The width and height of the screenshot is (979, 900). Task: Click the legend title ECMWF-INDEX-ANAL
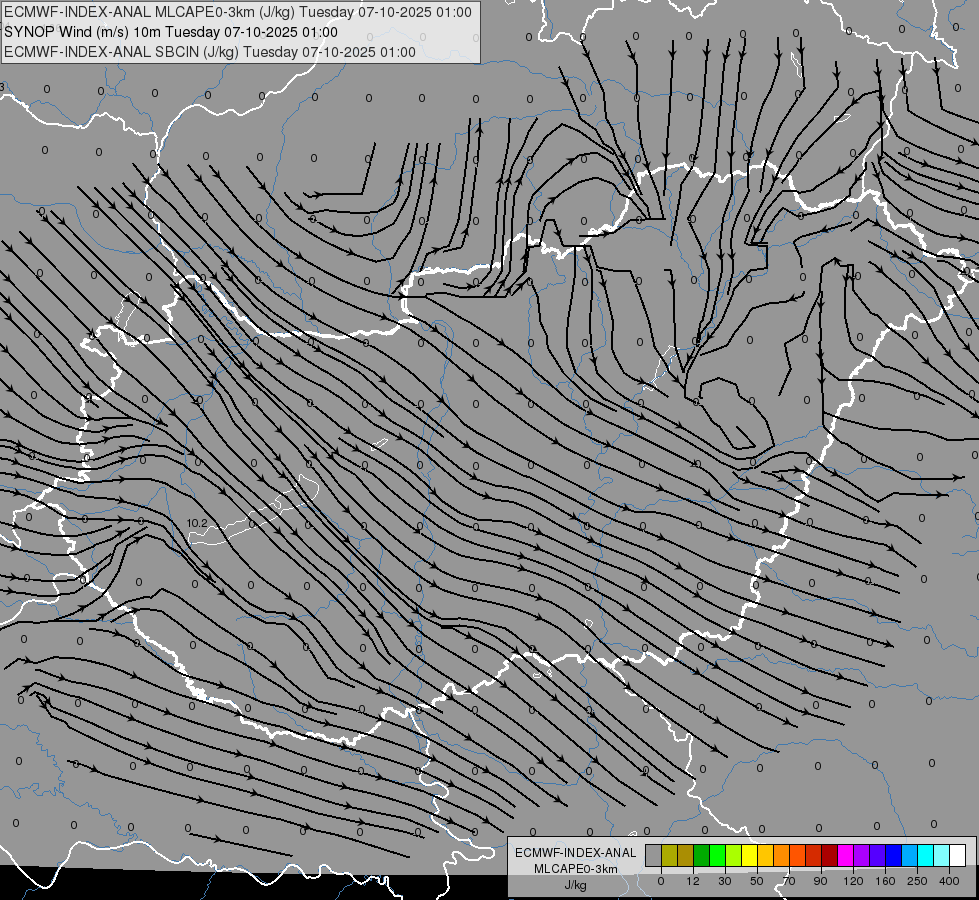576,853
